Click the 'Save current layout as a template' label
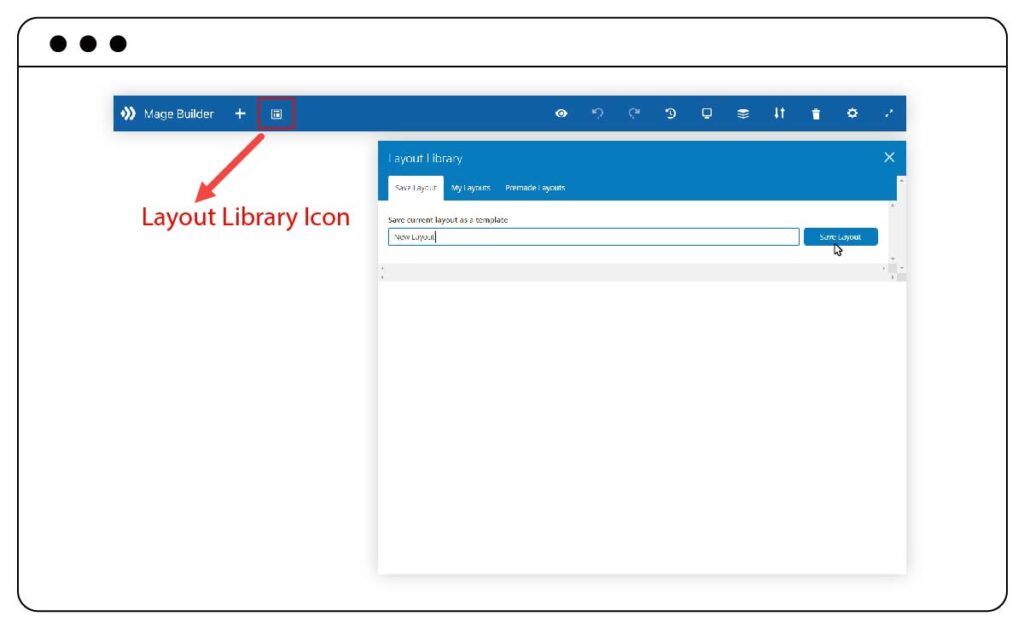 [448, 220]
